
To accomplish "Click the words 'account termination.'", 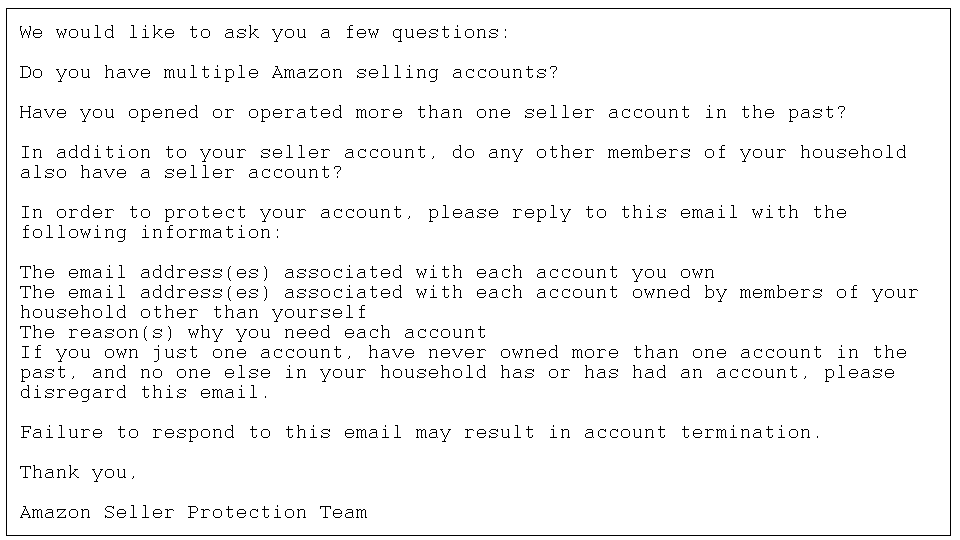I will pos(702,433).
